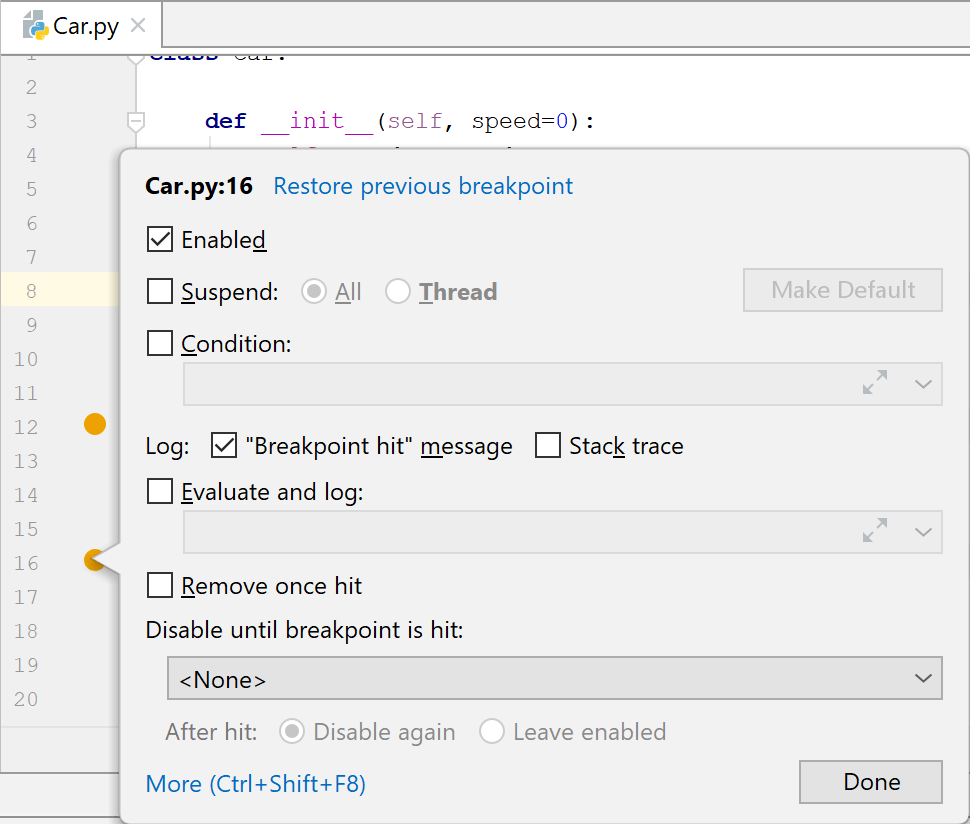
Task: Open the Condition history dropdown arrow
Action: point(923,384)
